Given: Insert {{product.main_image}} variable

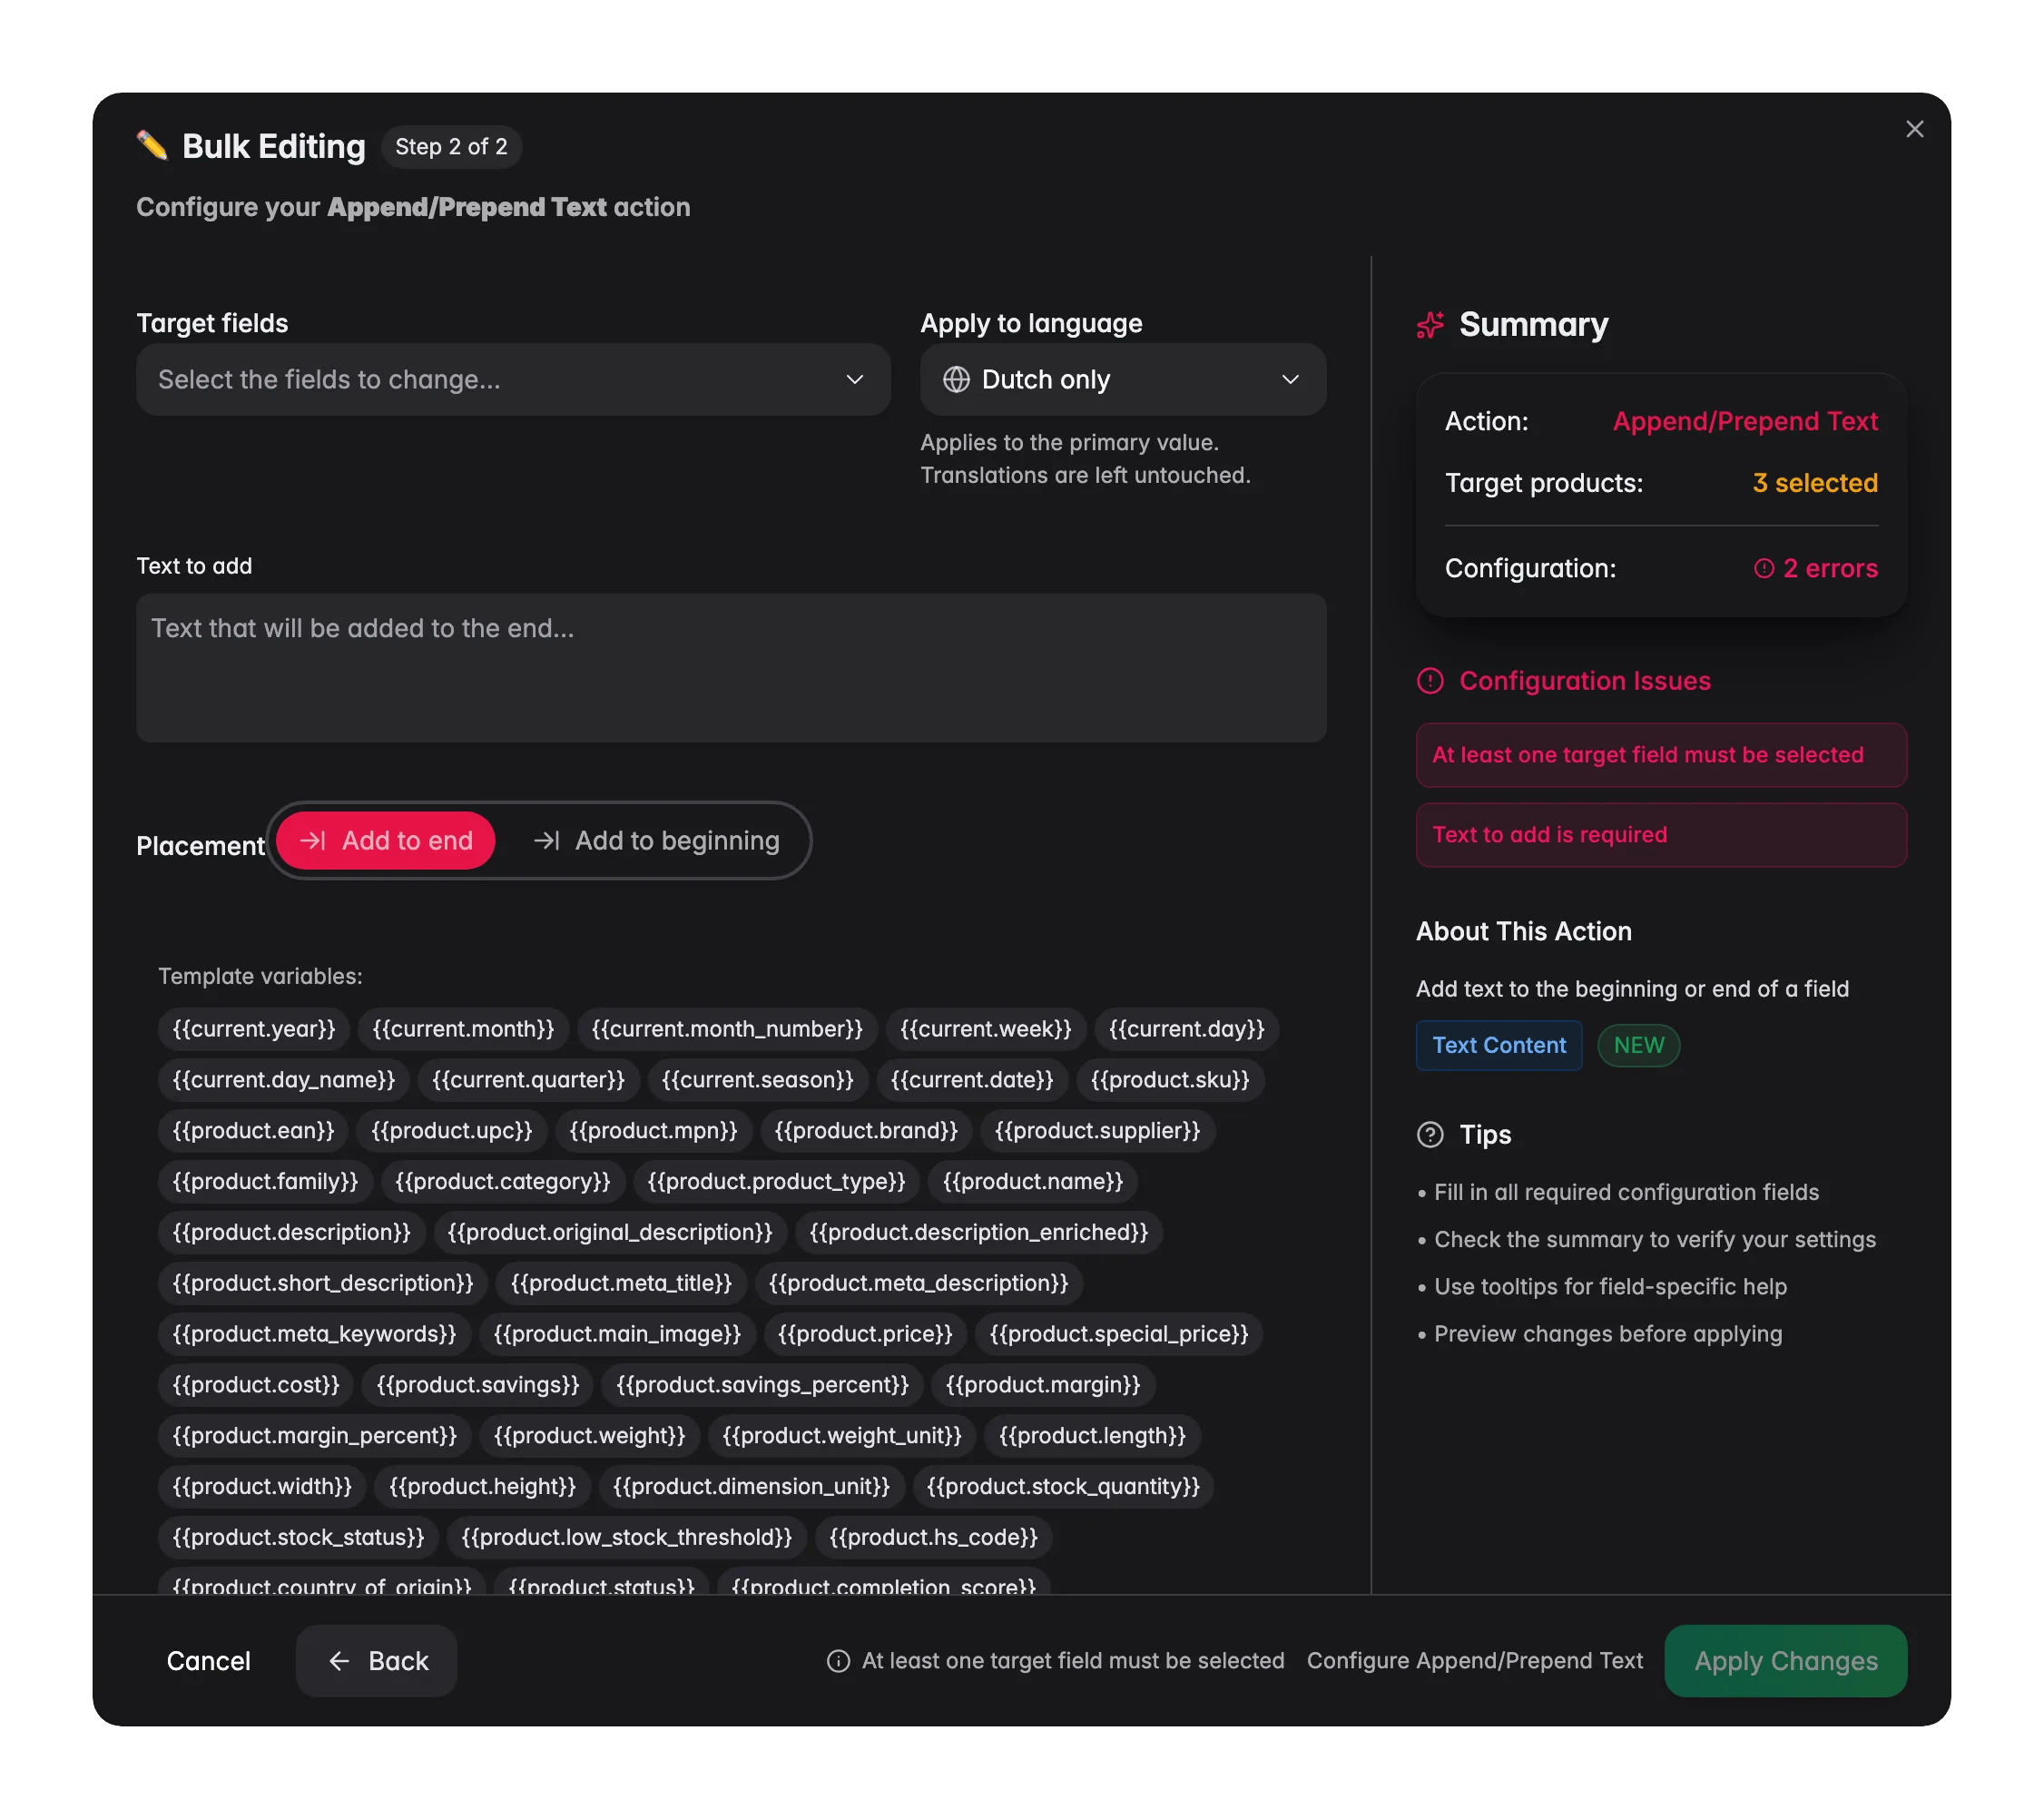Looking at the screenshot, I should tap(617, 1335).
